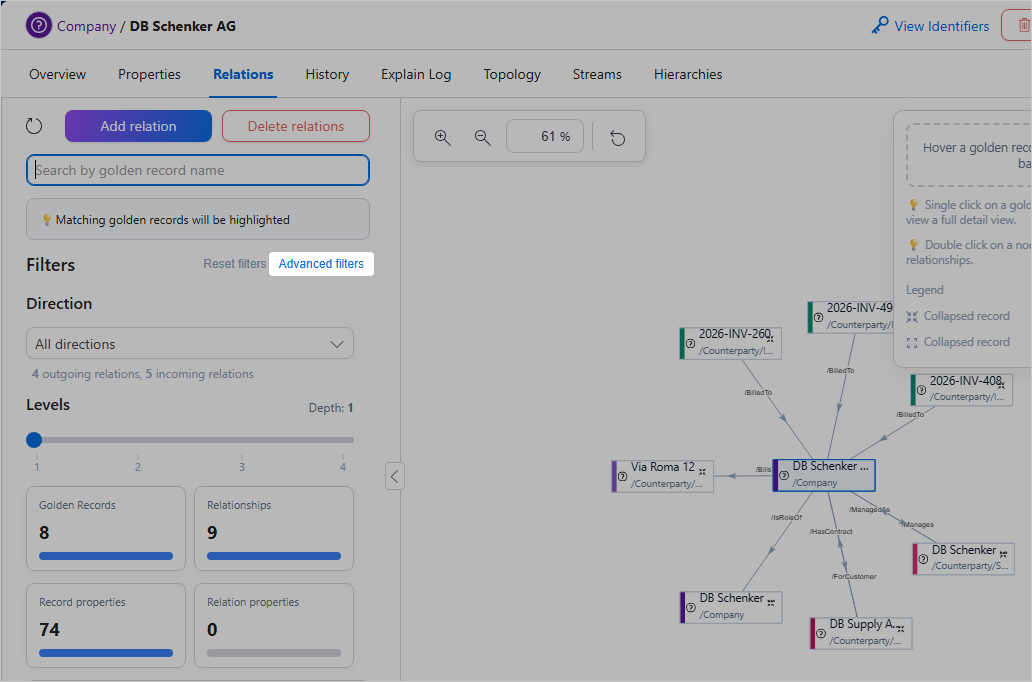Set Levels slider to depth 3 mark
1032x682 pixels.
click(242, 440)
